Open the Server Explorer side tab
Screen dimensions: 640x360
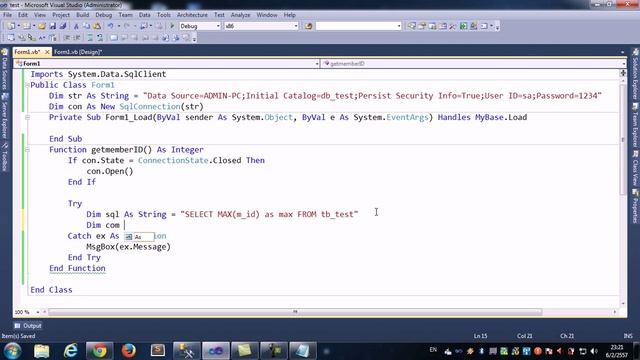4,116
